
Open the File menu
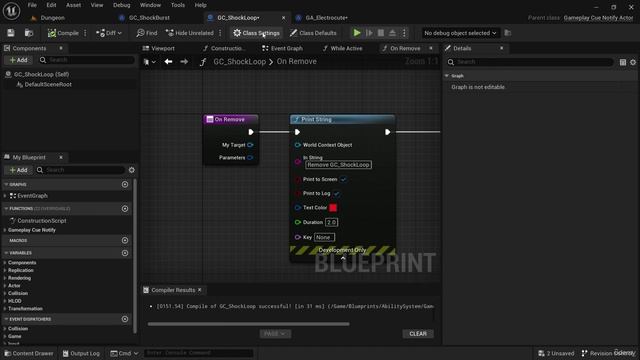[x=32, y=5]
